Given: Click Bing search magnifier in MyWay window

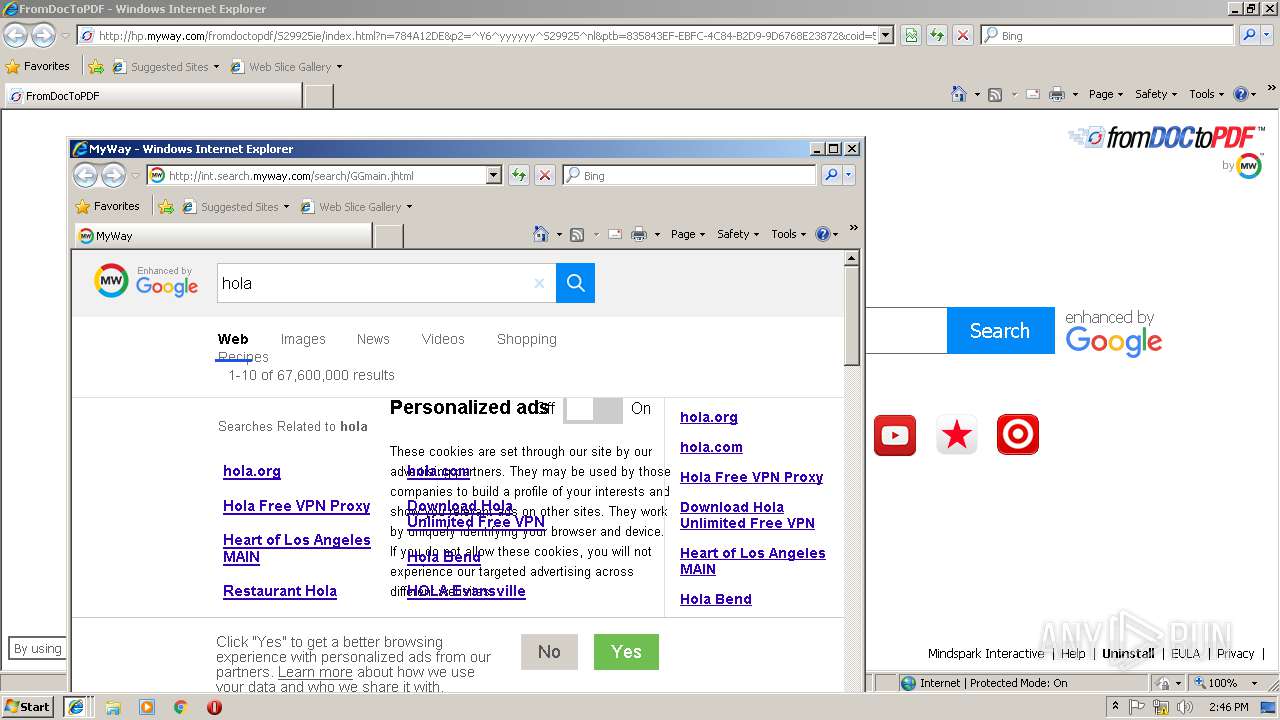Looking at the screenshot, I should (x=831, y=175).
